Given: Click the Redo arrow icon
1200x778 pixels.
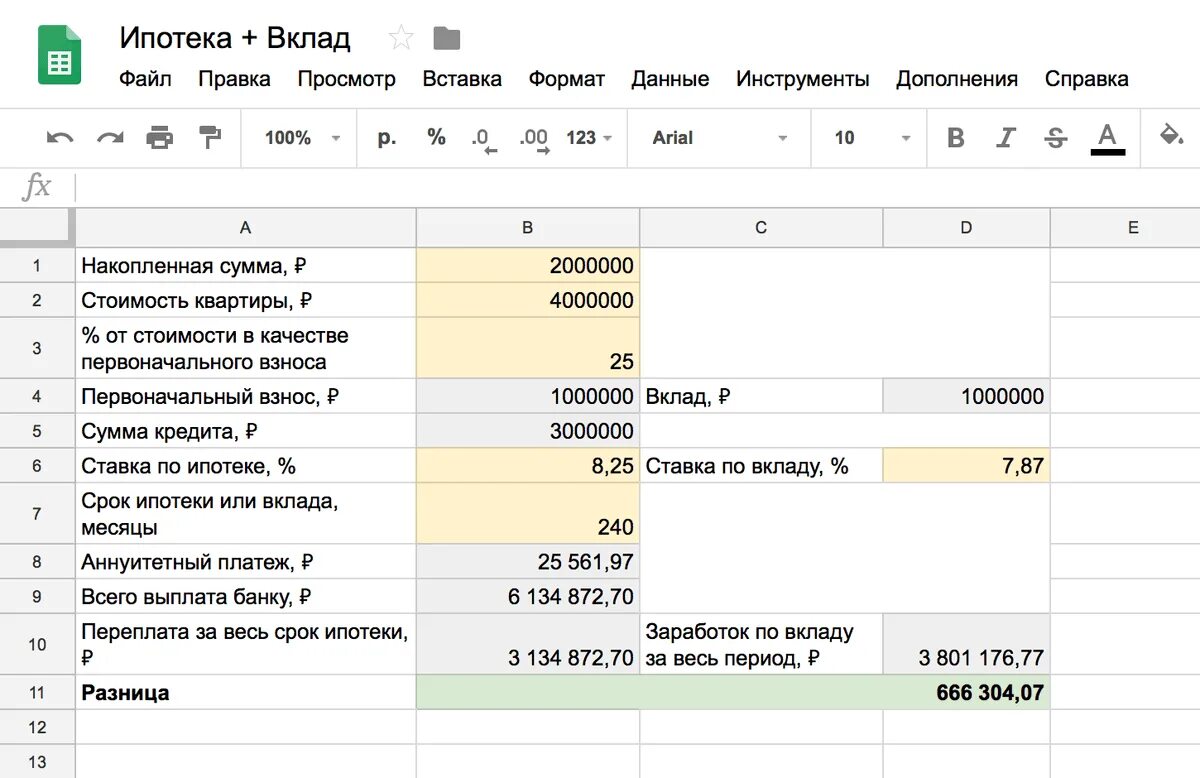Looking at the screenshot, I should (x=110, y=138).
